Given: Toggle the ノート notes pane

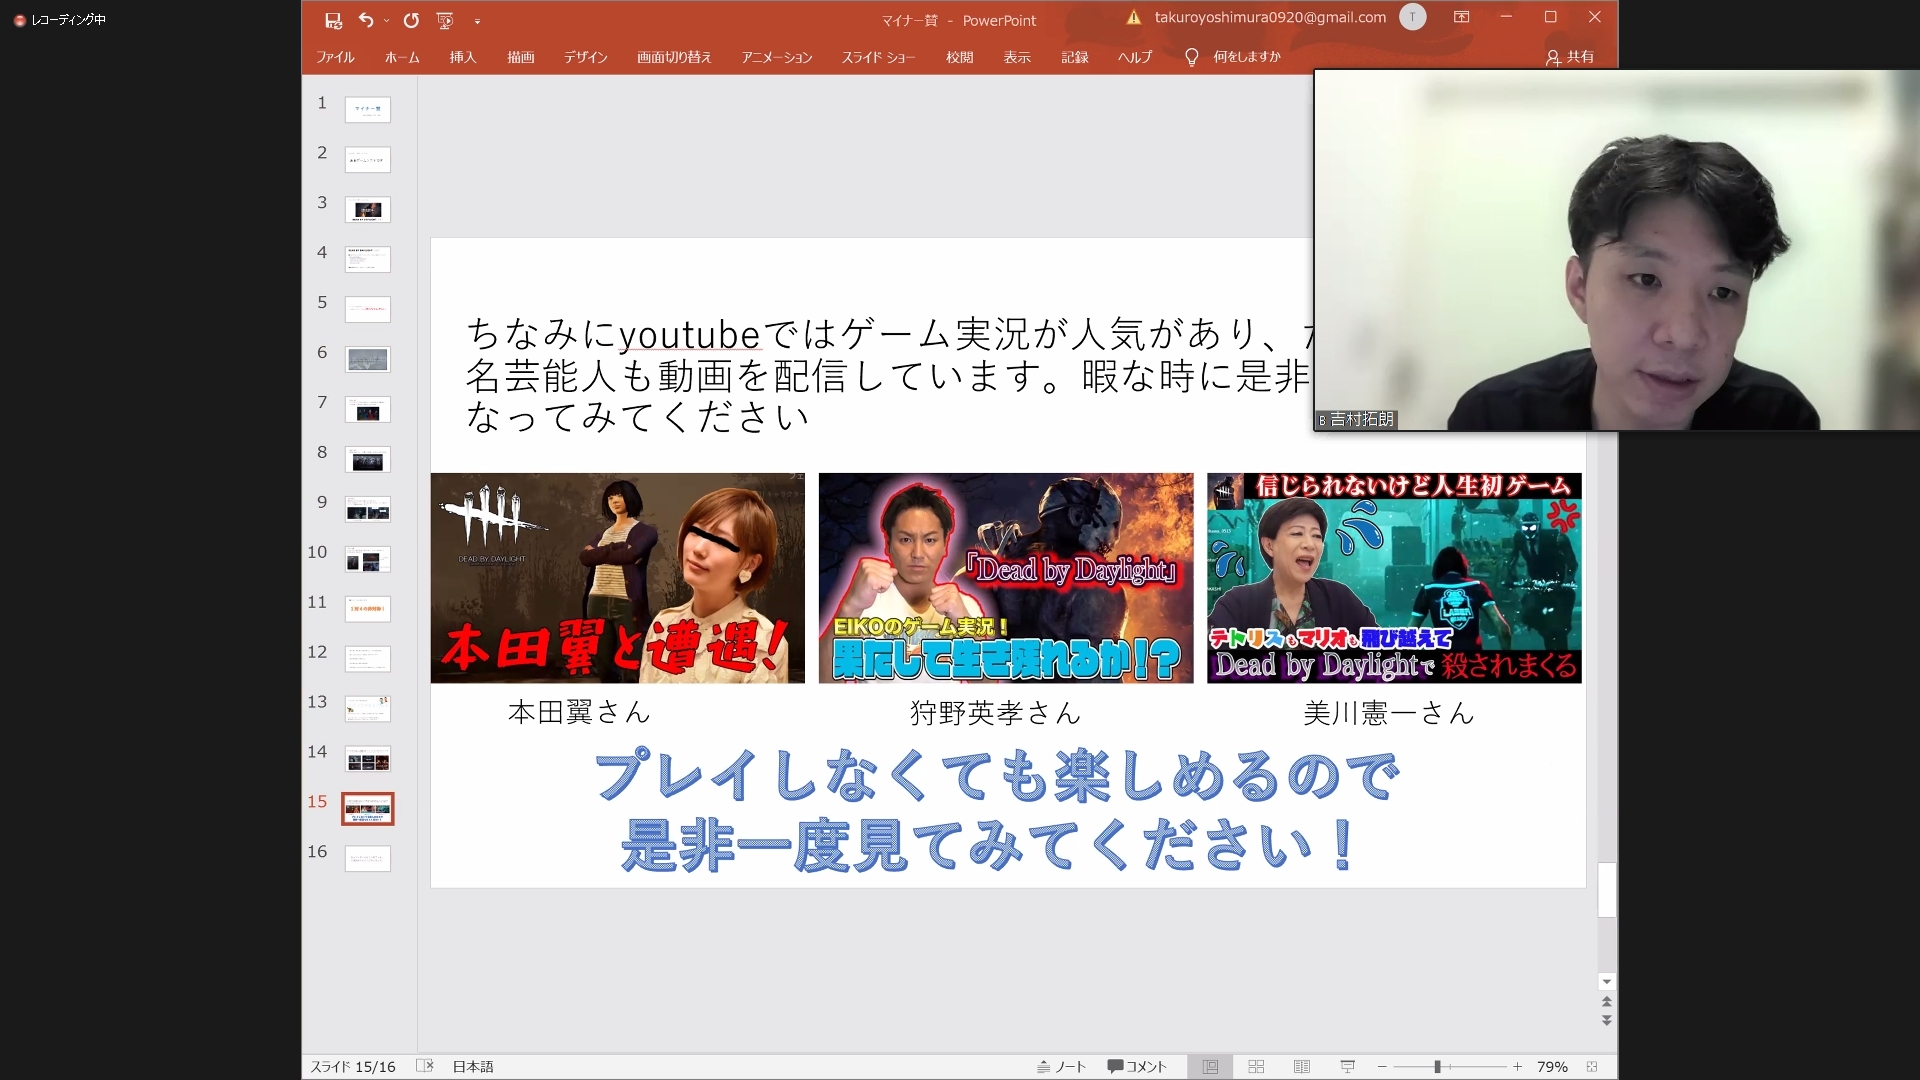Looking at the screenshot, I should pos(1061,1067).
